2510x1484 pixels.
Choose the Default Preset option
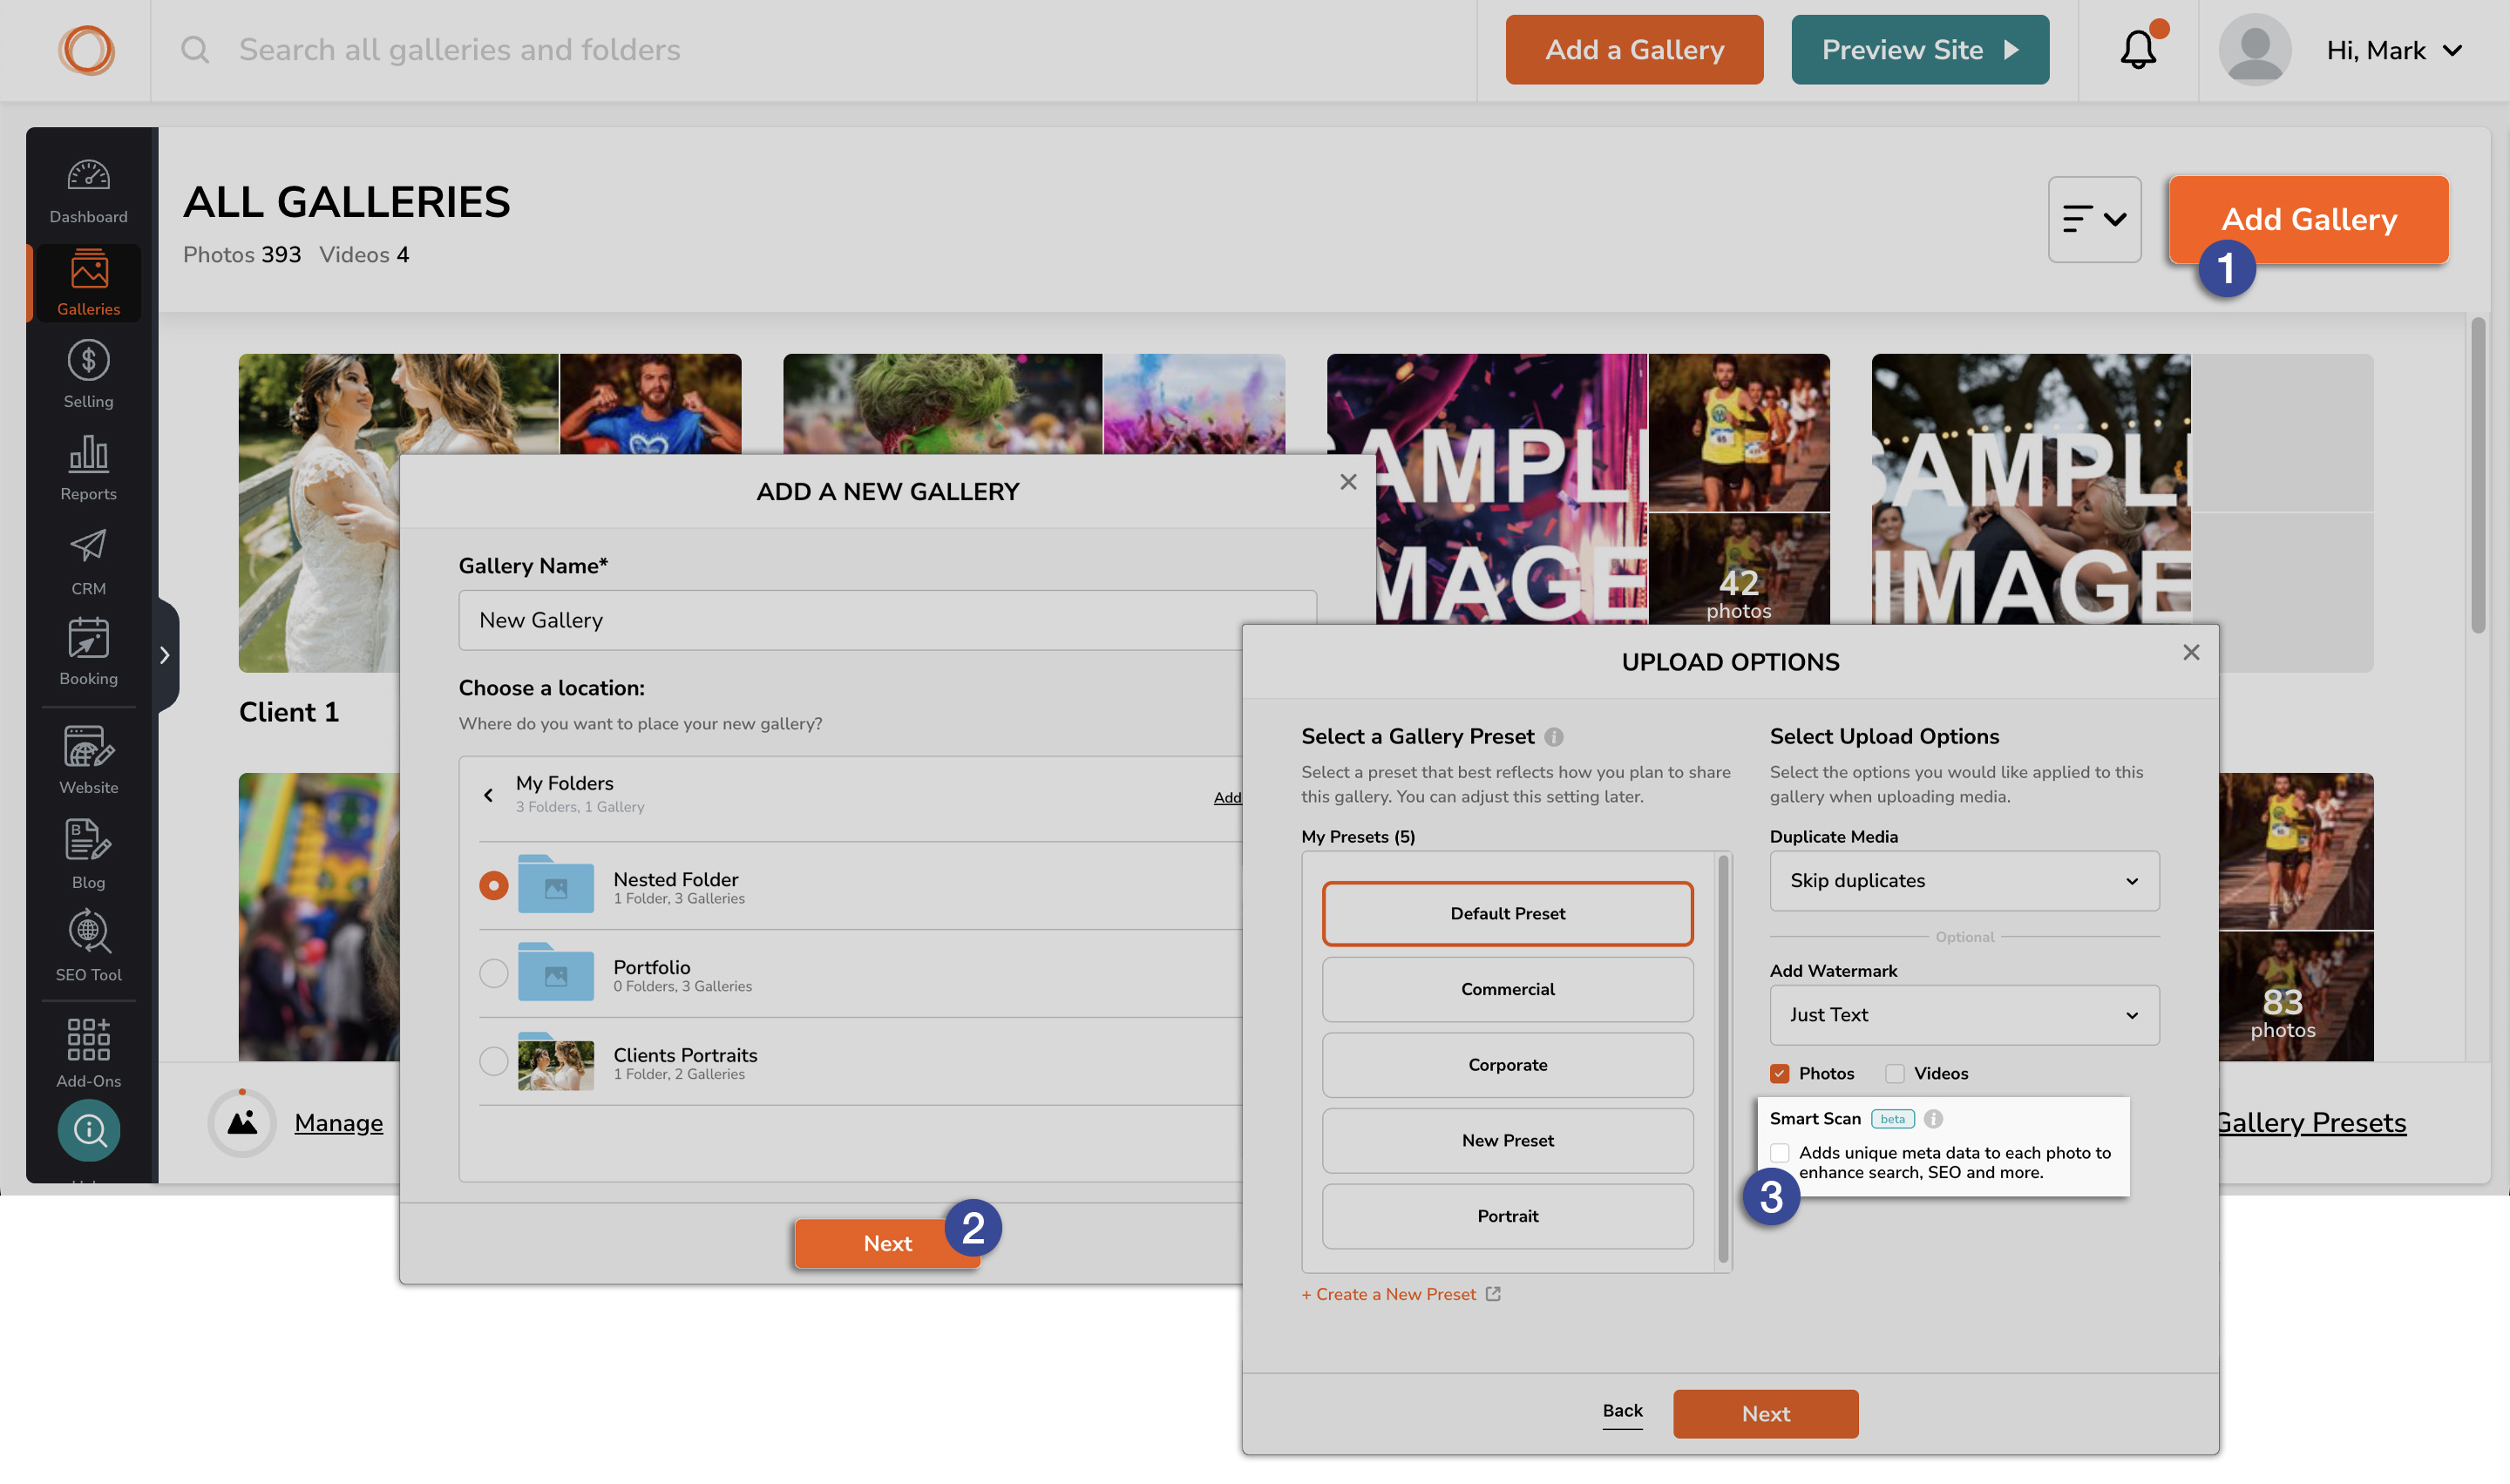(x=1508, y=913)
